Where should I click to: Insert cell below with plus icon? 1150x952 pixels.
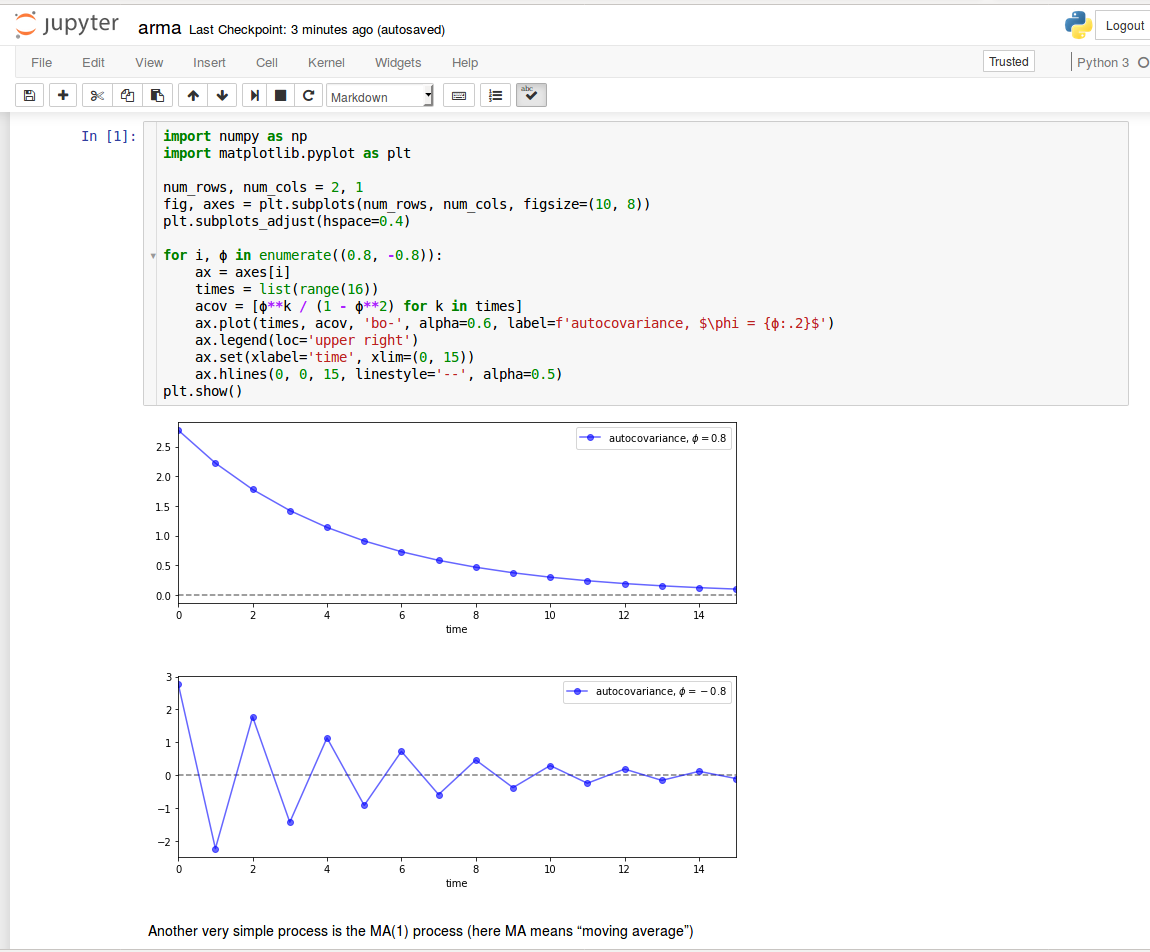pos(63,95)
